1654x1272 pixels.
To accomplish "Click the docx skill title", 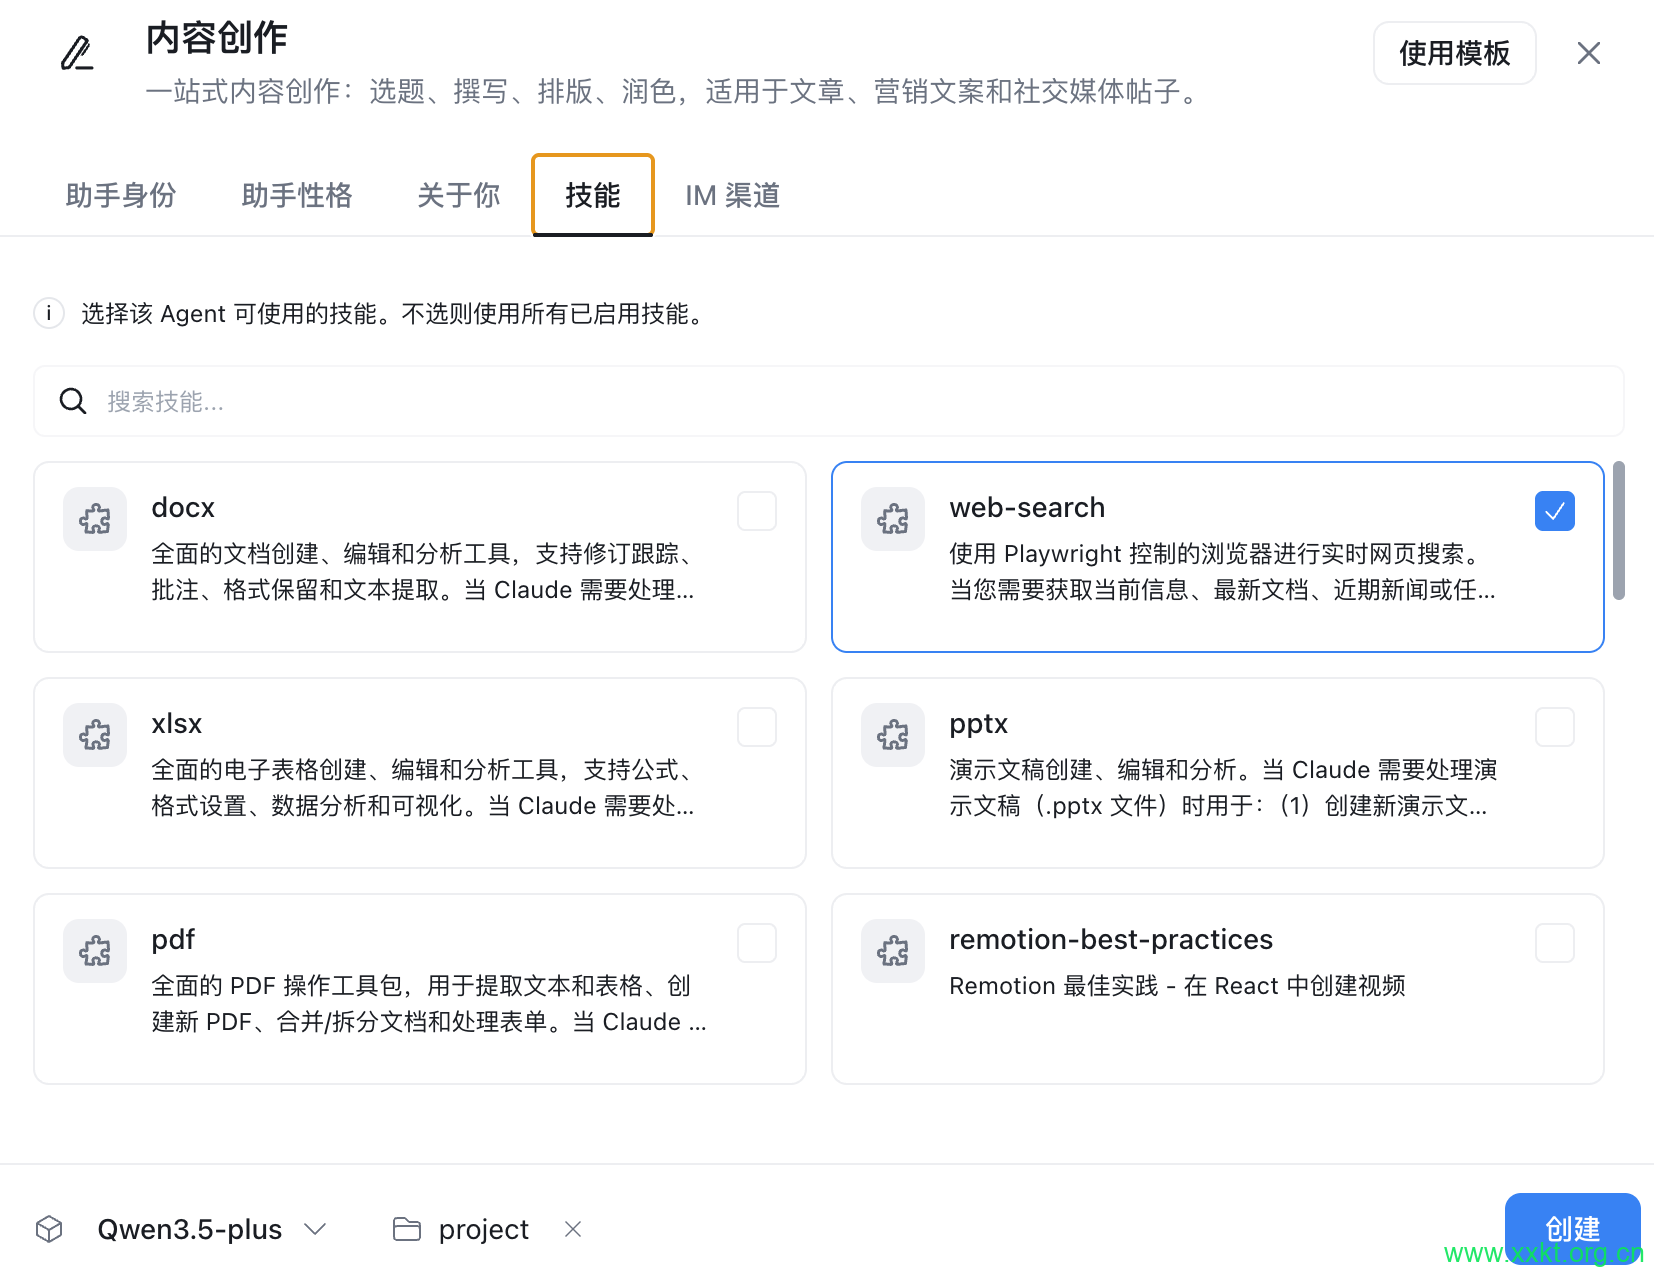I will pos(183,508).
